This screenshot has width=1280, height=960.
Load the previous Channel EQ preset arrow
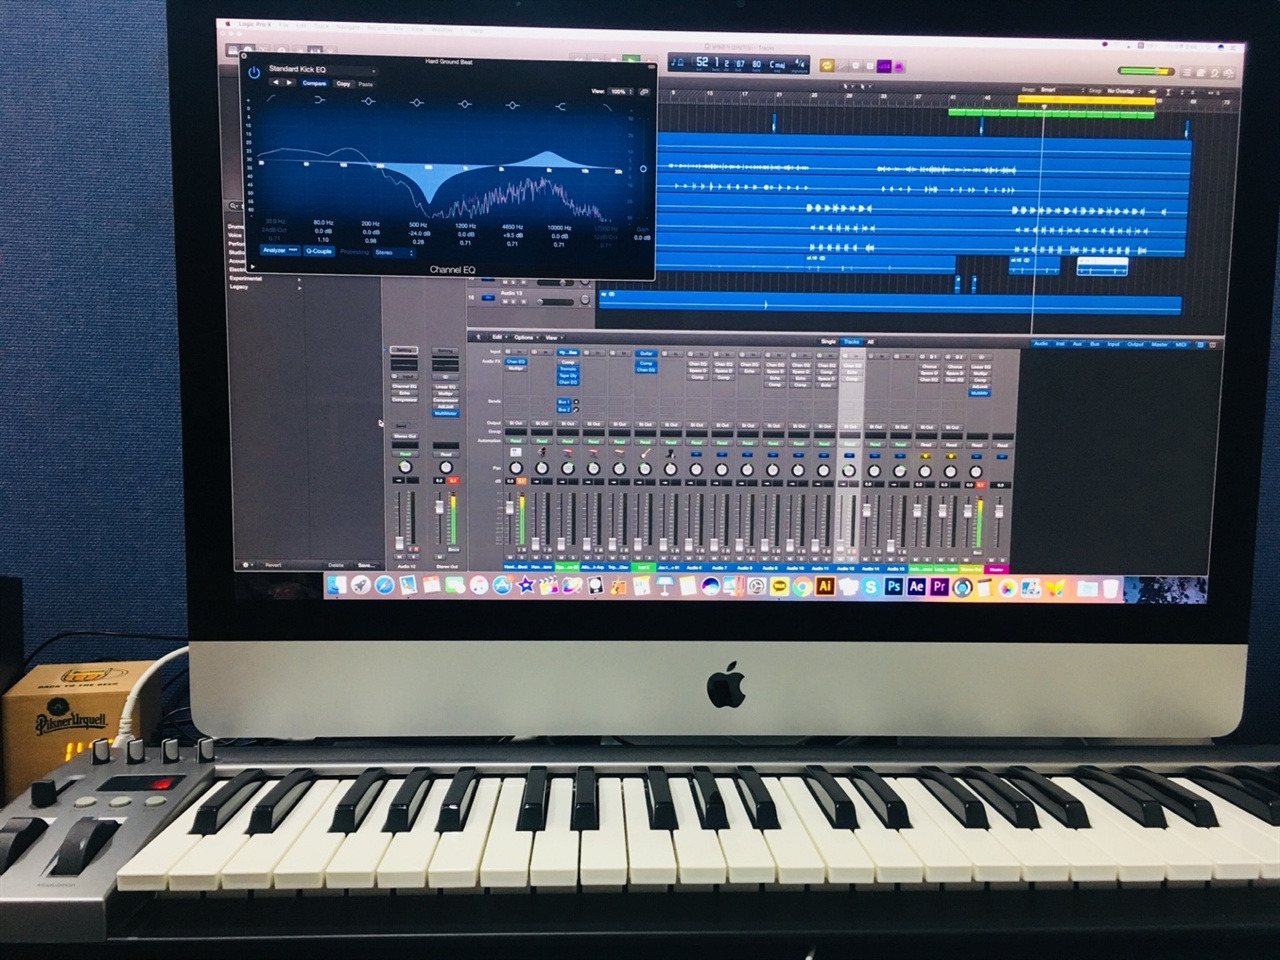coord(276,83)
